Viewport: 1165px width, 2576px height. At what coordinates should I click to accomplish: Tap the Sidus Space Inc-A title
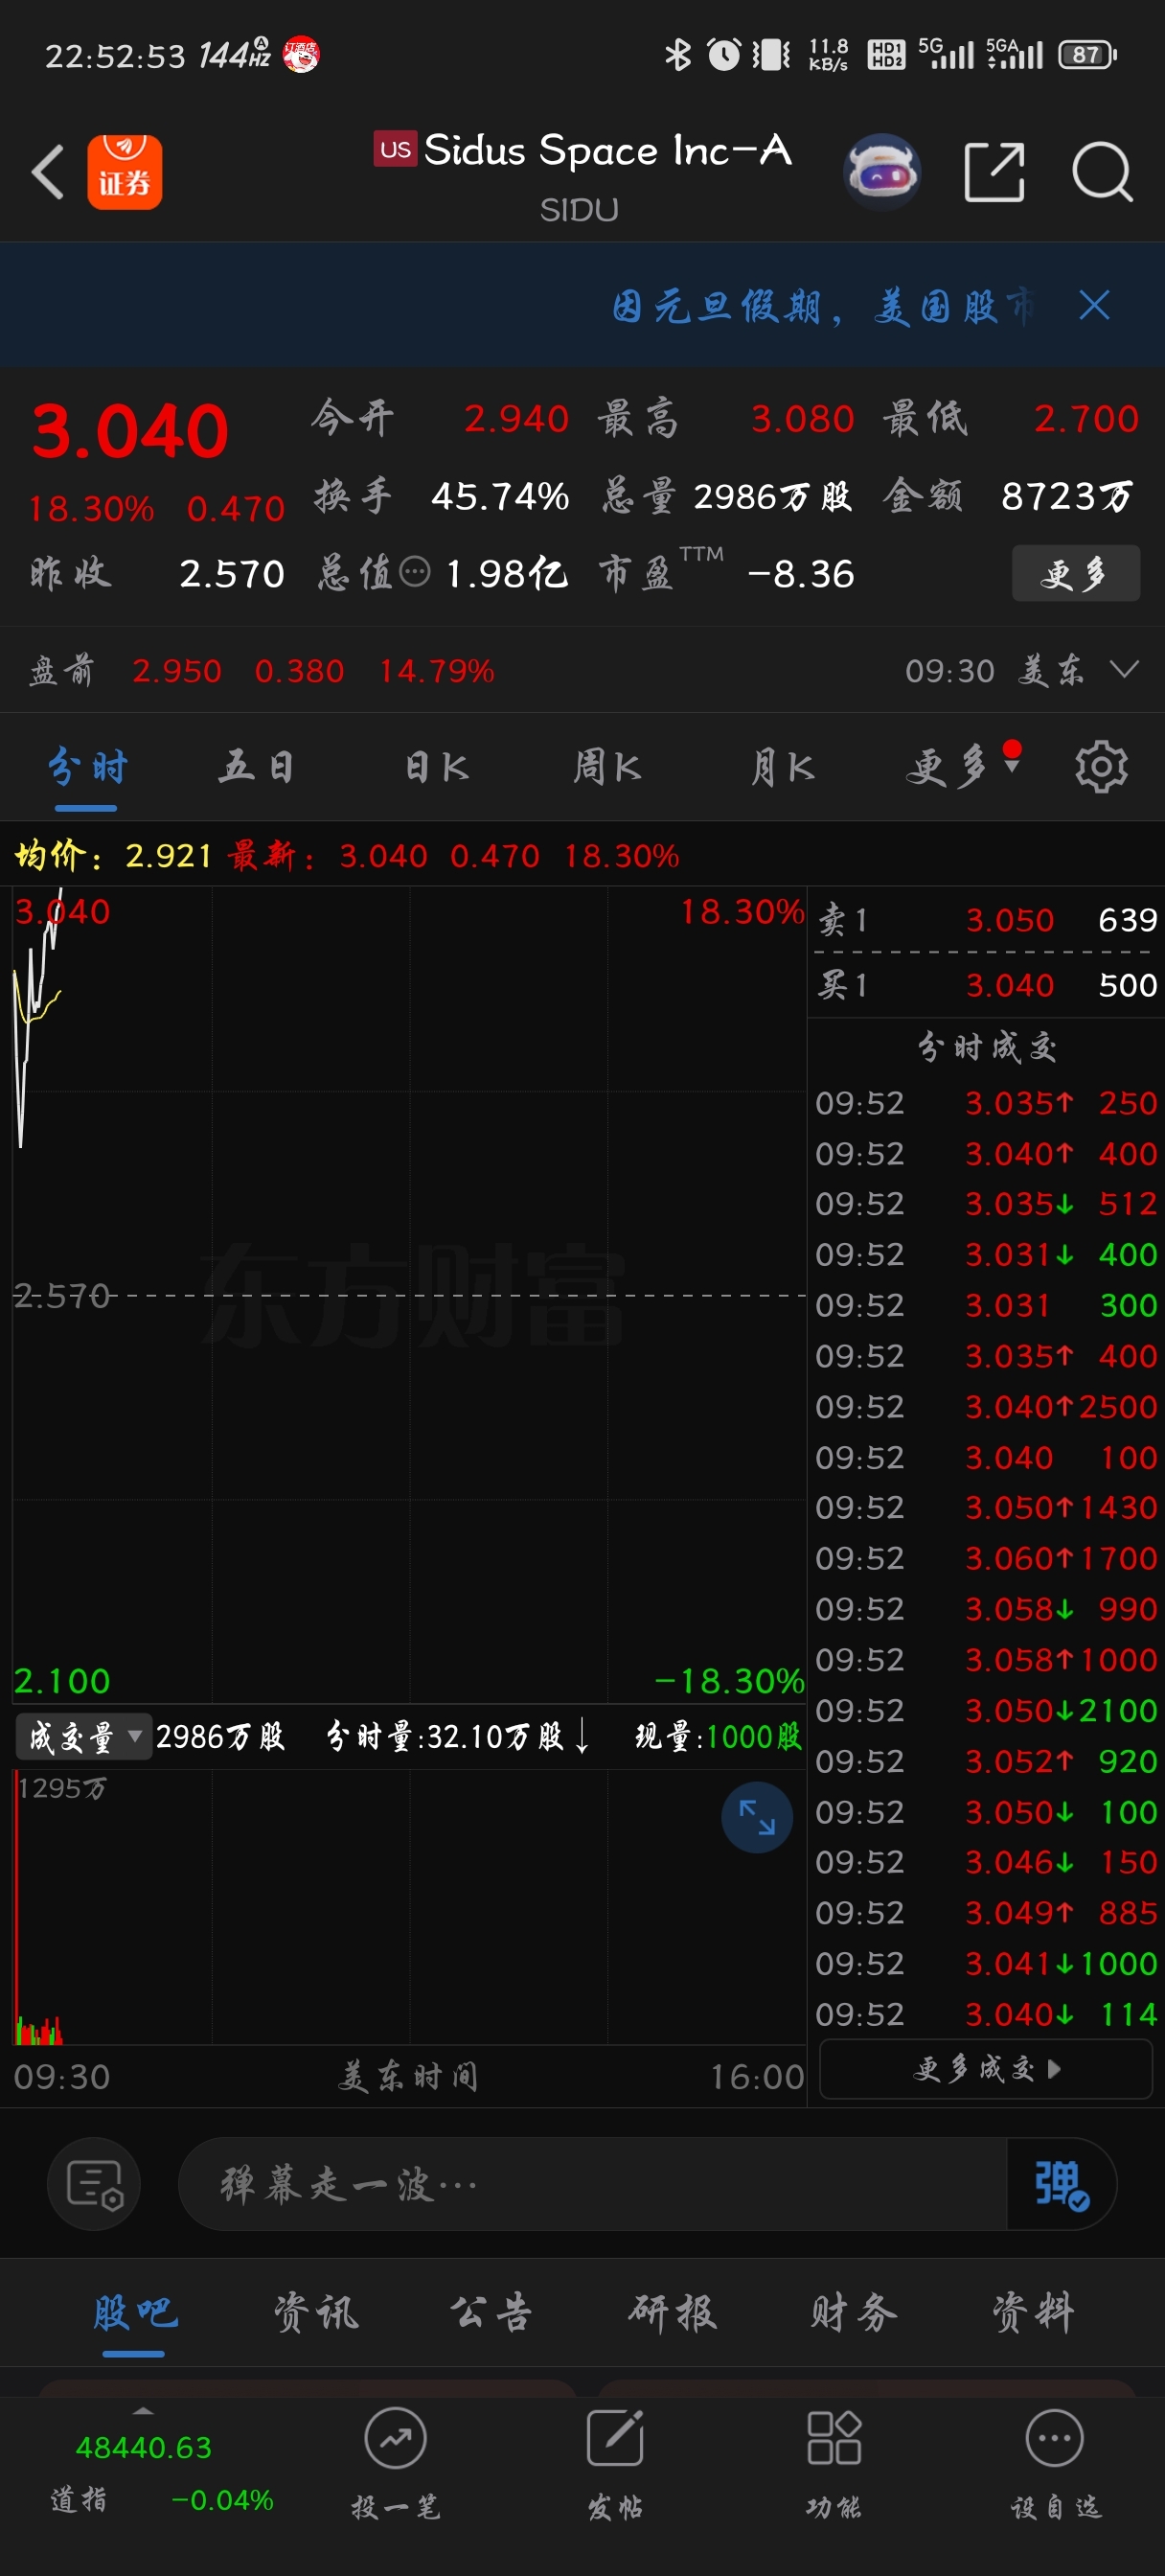point(608,150)
